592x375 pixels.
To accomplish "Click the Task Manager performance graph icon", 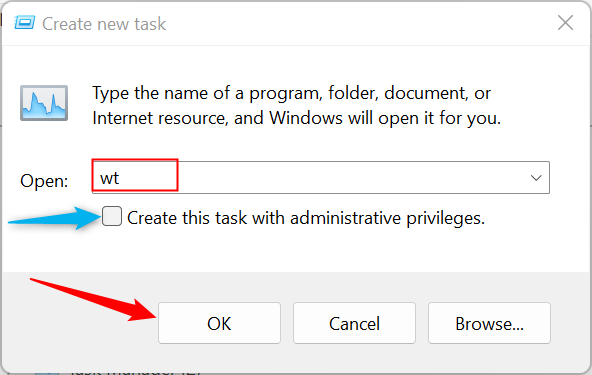I will (44, 103).
